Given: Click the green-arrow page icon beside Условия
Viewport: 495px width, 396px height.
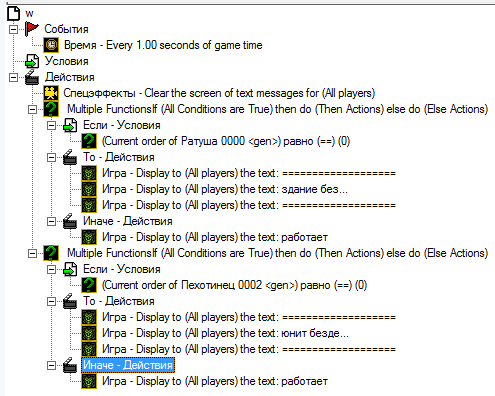Looking at the screenshot, I should pos(32,61).
